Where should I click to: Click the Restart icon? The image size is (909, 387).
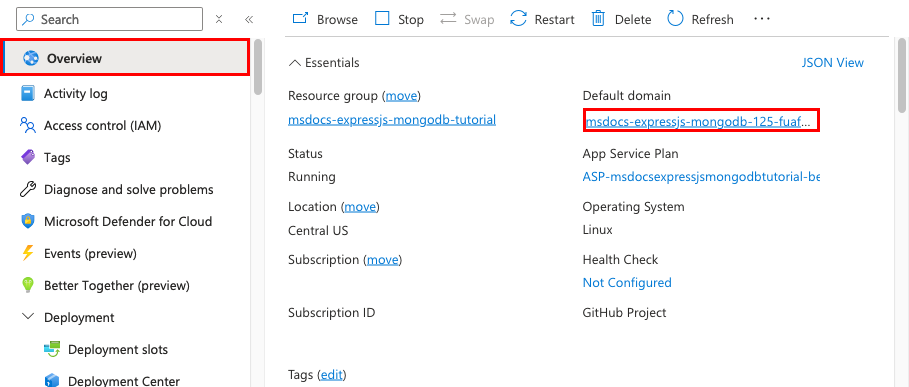click(518, 19)
